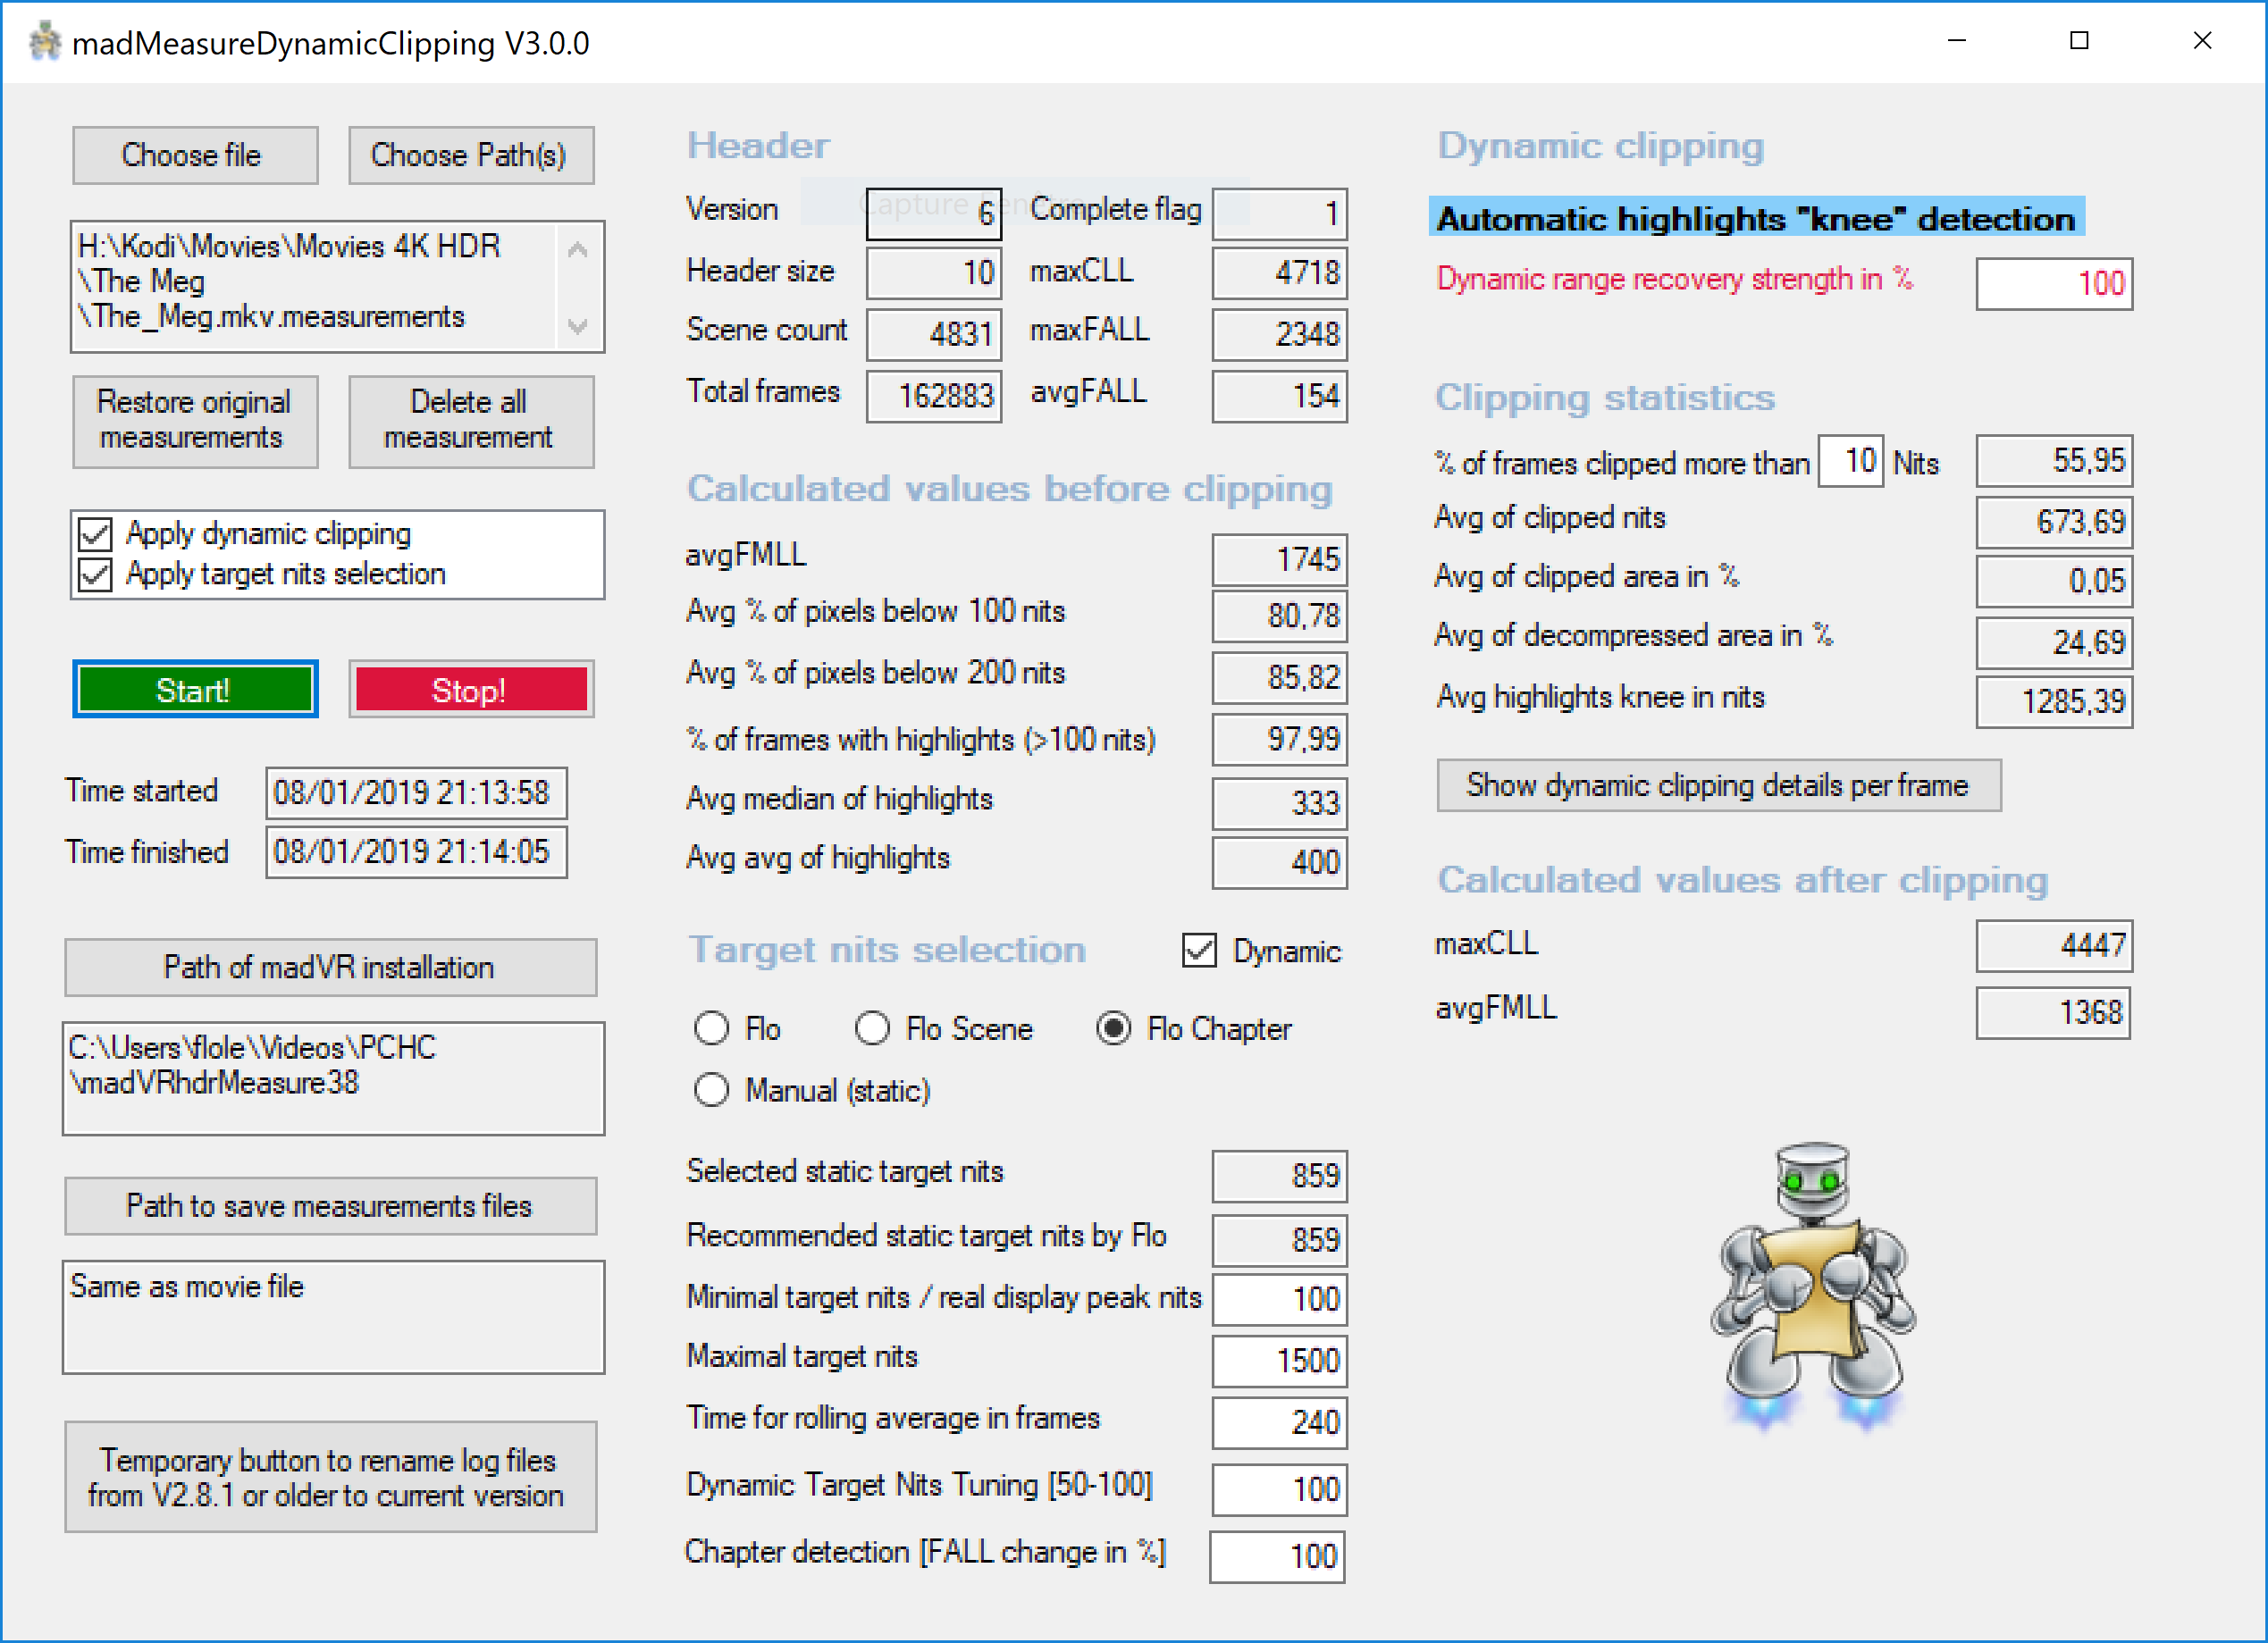Screen dimensions: 2268x1643
Task: Select Manual (static) target nits option
Action: (x=712, y=1090)
